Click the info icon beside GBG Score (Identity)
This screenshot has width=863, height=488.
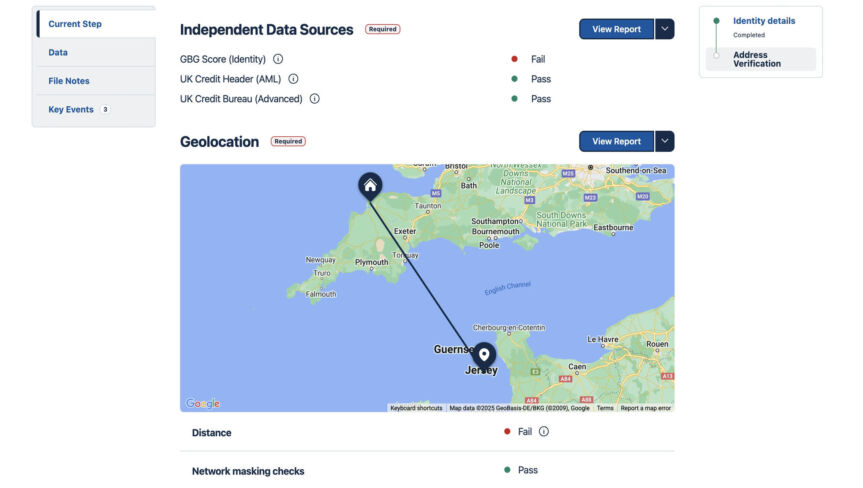[278, 59]
